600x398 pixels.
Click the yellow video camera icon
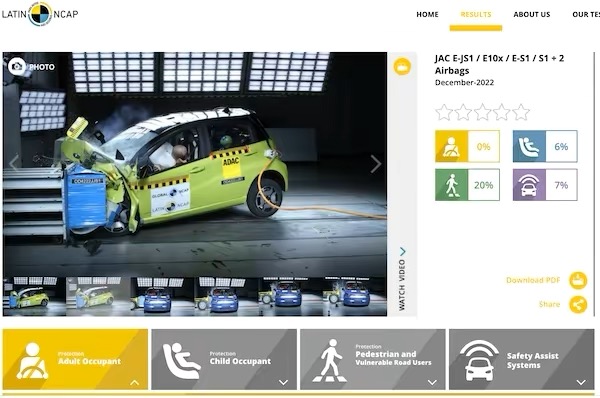402,67
